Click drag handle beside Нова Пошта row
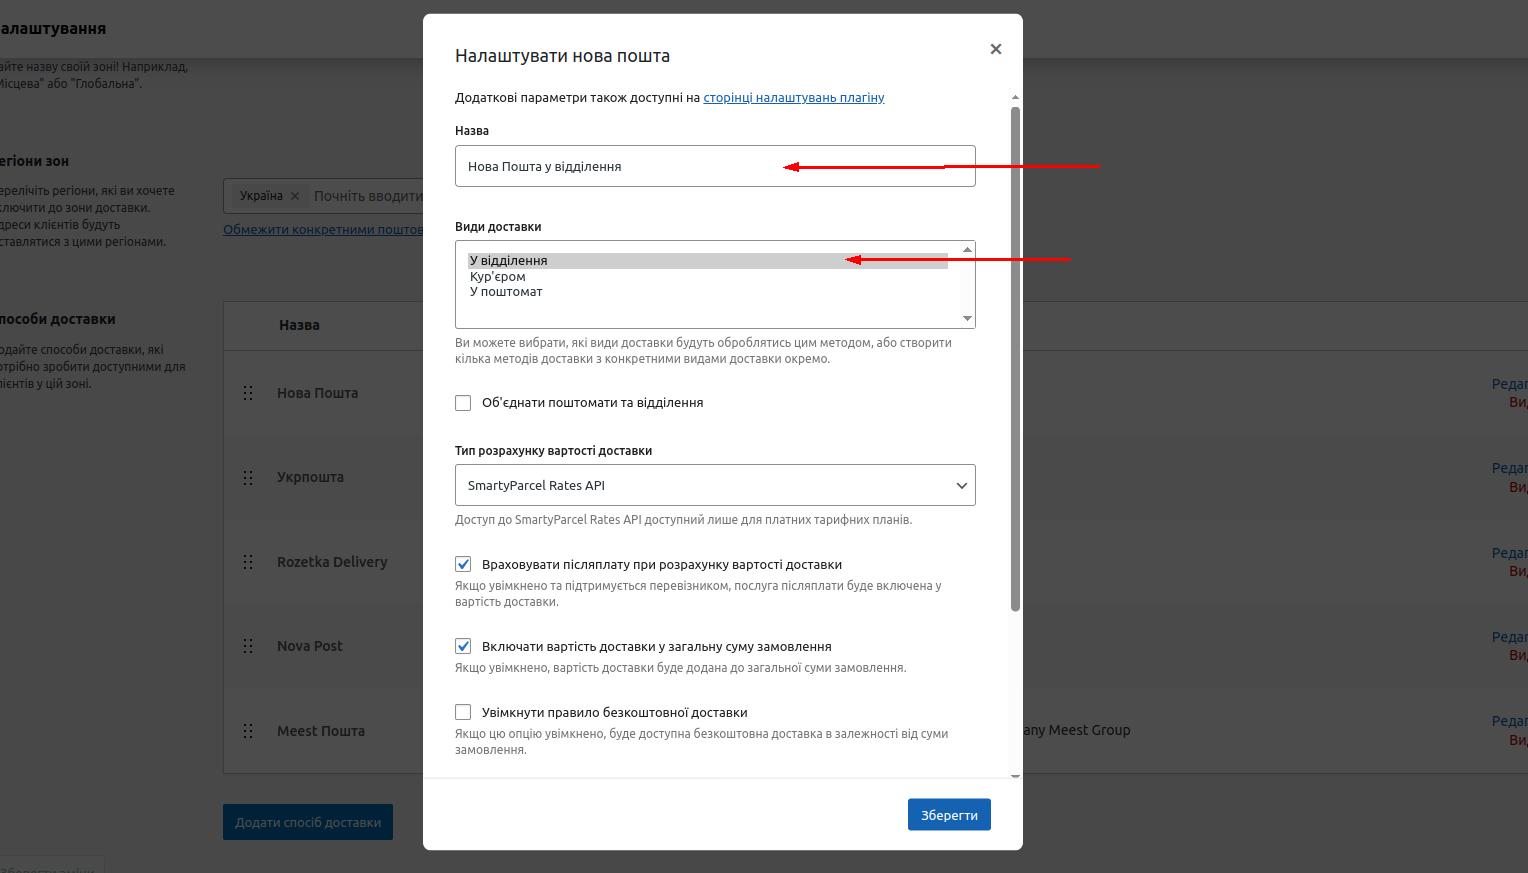 pos(248,393)
